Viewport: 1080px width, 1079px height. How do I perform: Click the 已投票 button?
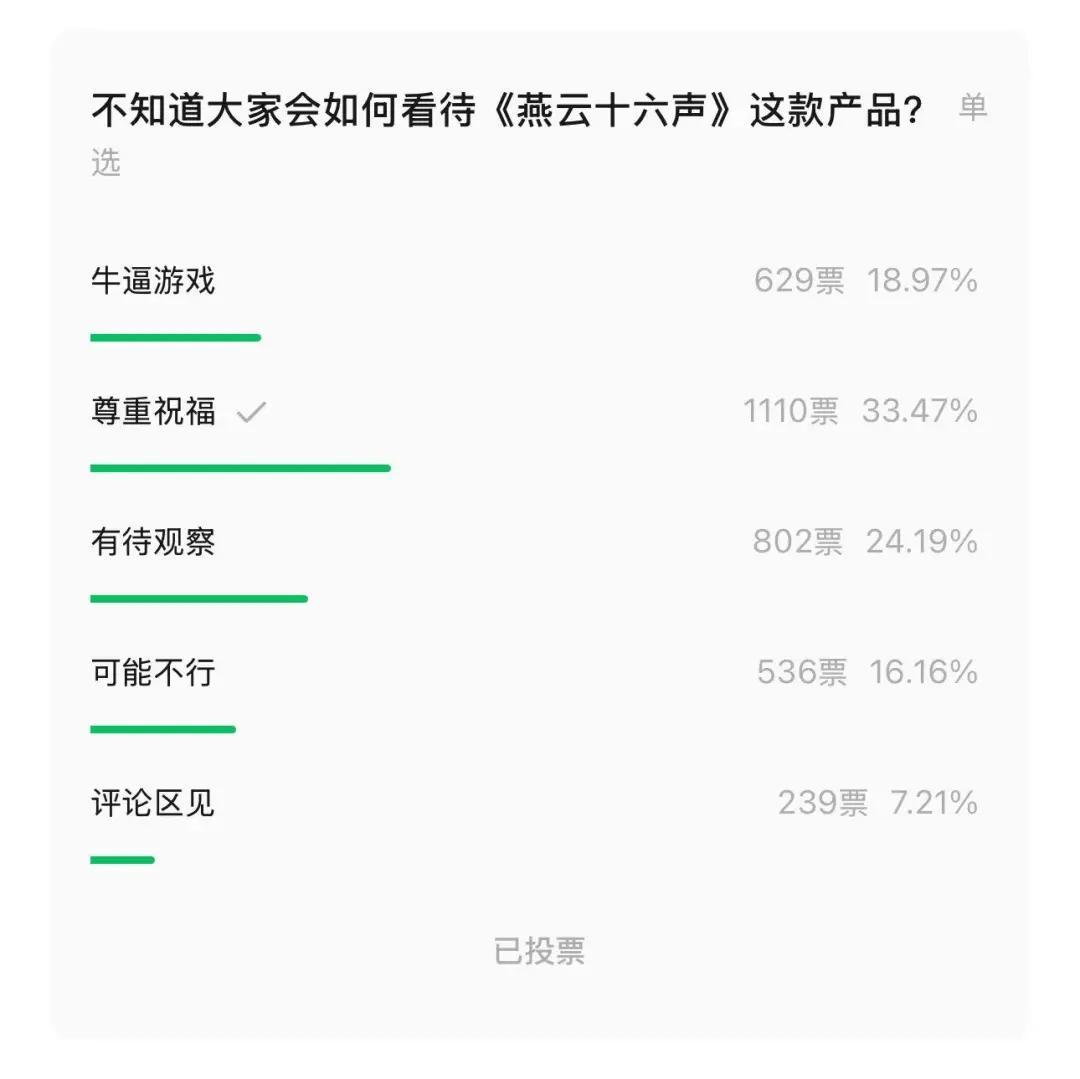[x=539, y=951]
